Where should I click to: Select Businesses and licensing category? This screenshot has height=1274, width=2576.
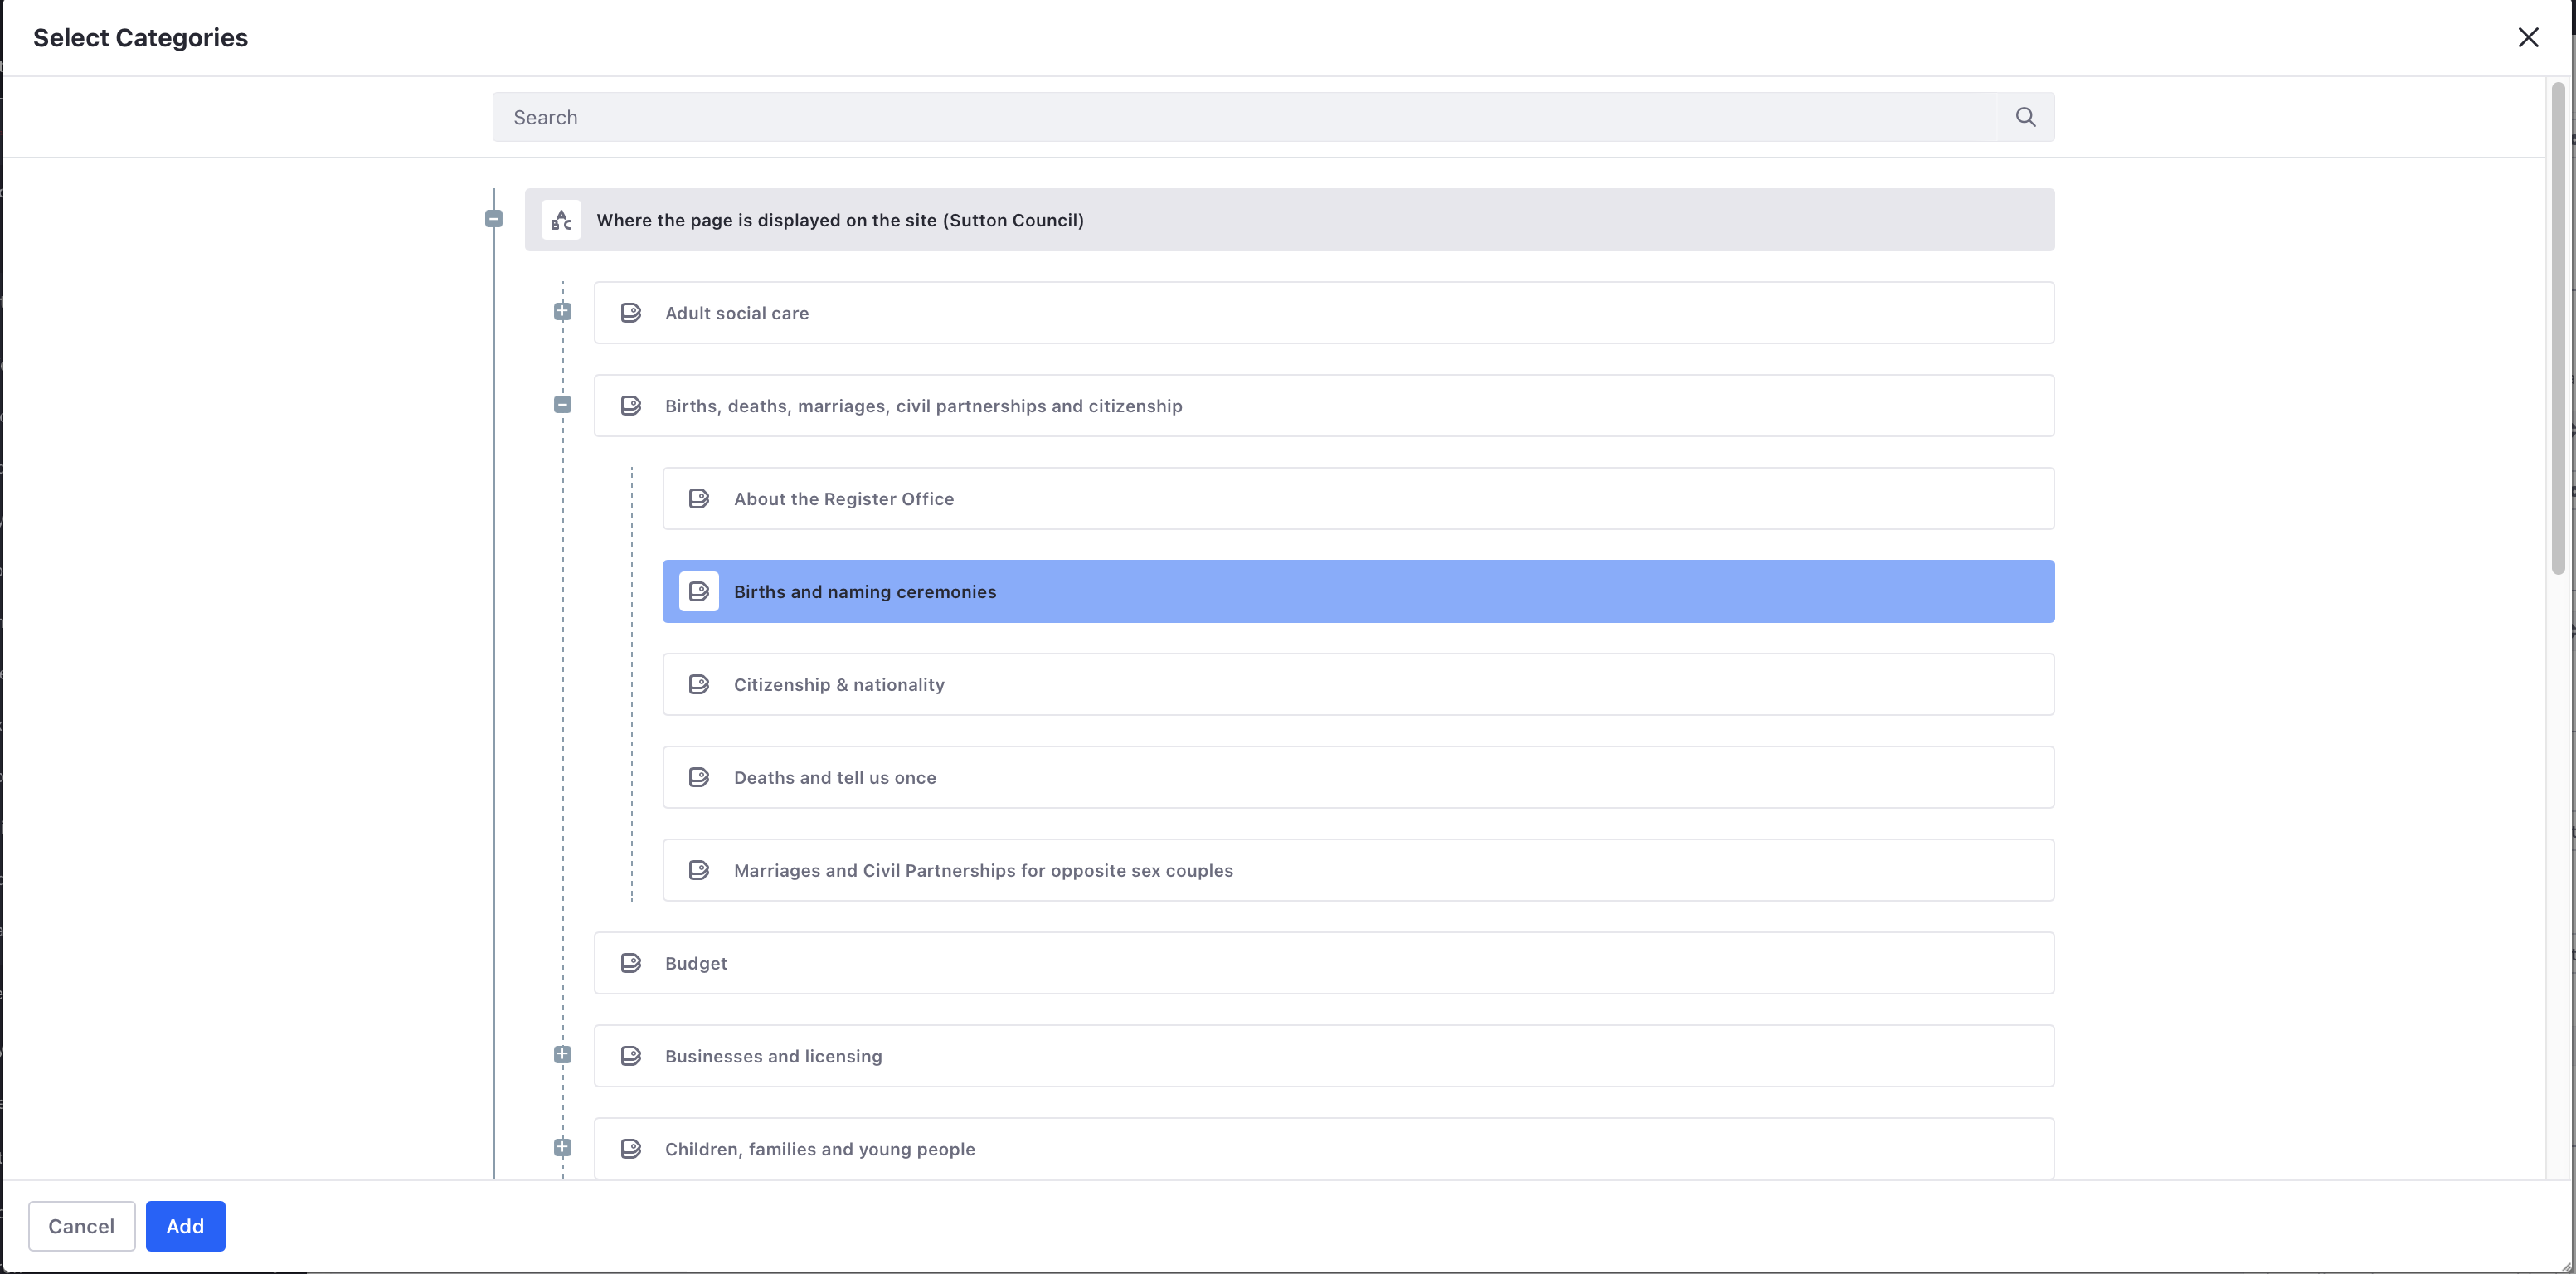point(1324,1056)
